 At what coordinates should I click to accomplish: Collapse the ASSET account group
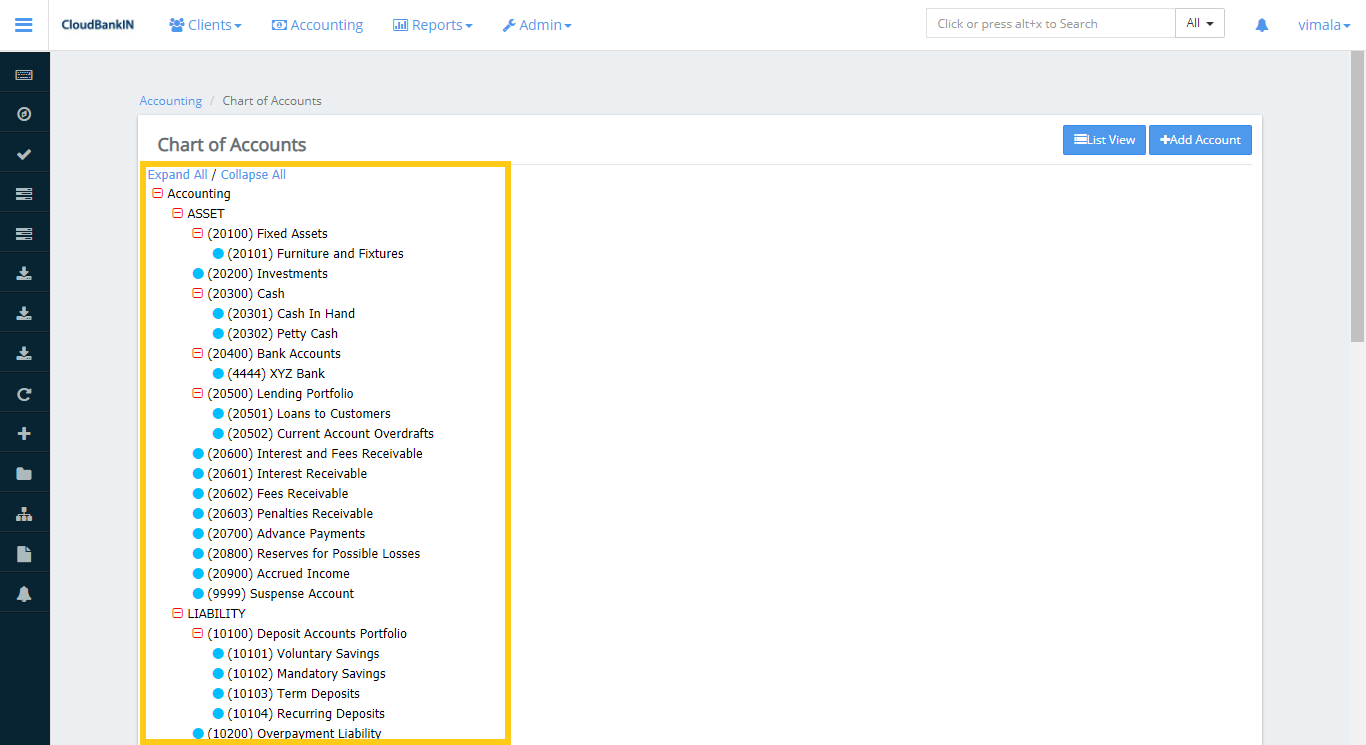[177, 213]
